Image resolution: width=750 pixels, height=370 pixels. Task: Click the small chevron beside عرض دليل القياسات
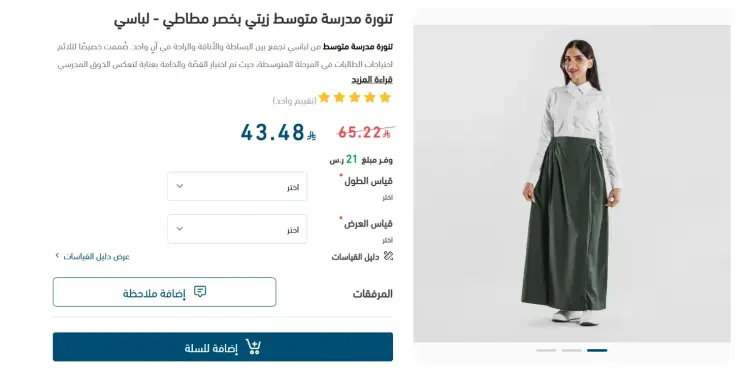57,256
